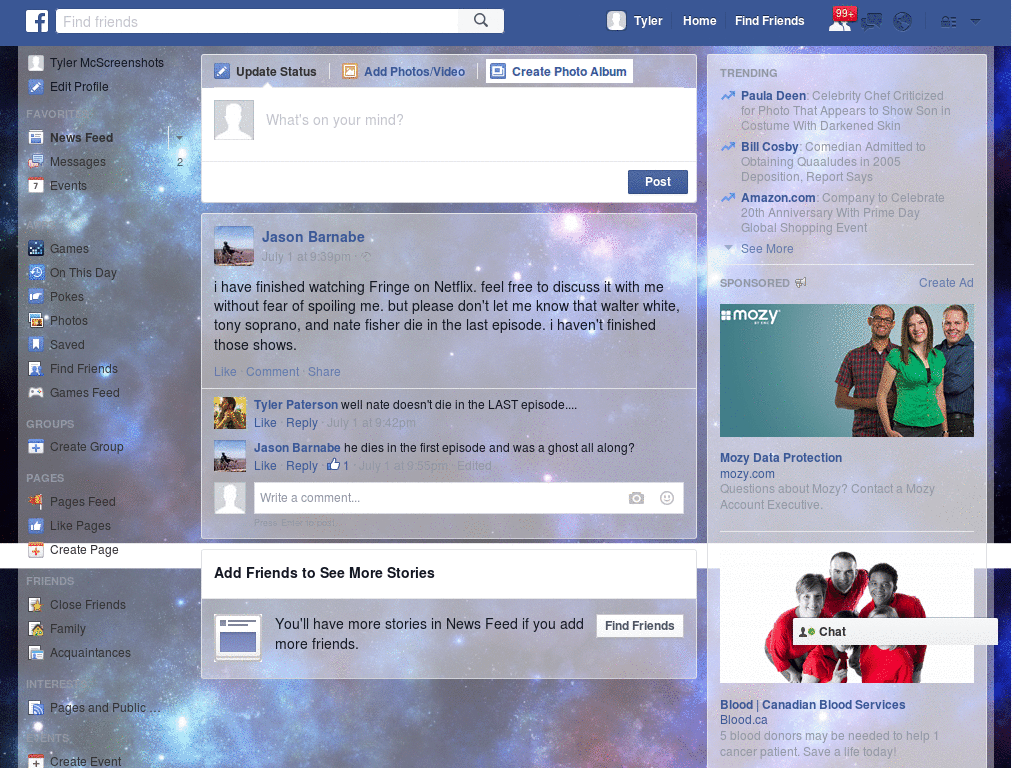Open the notifications globe icon
This screenshot has height=768, width=1024.
[903, 22]
